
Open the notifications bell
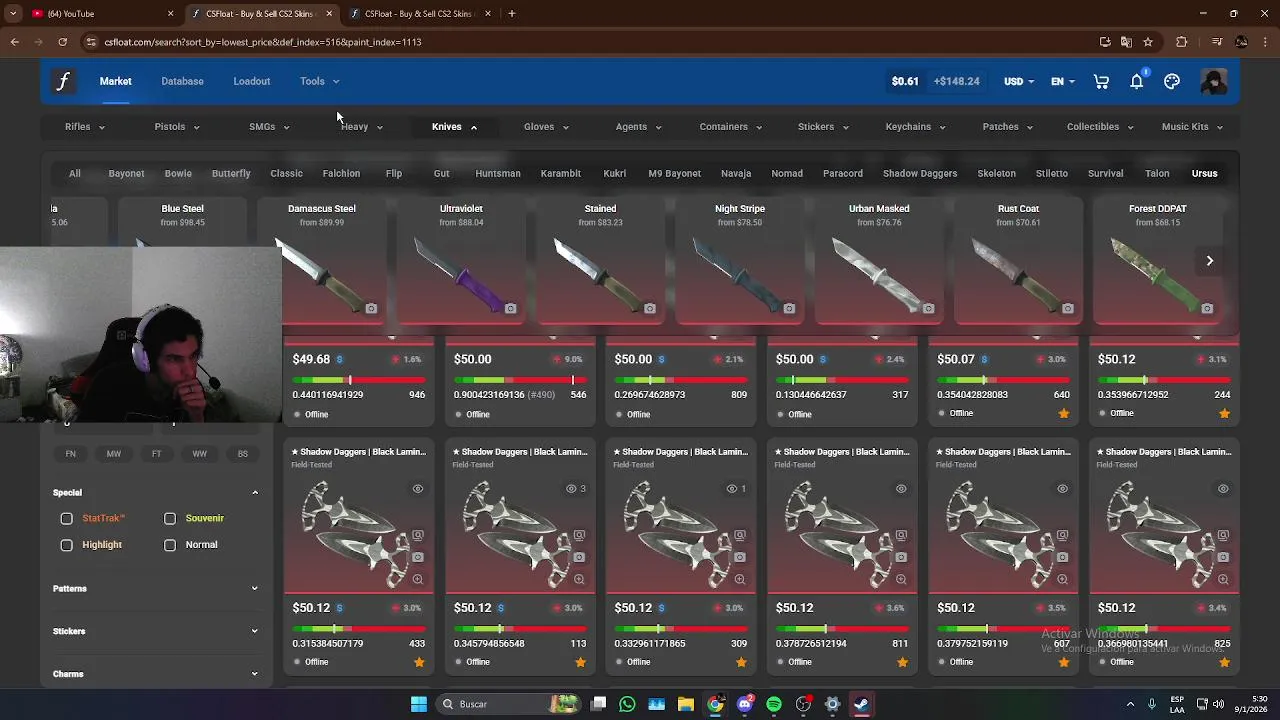click(x=1137, y=82)
